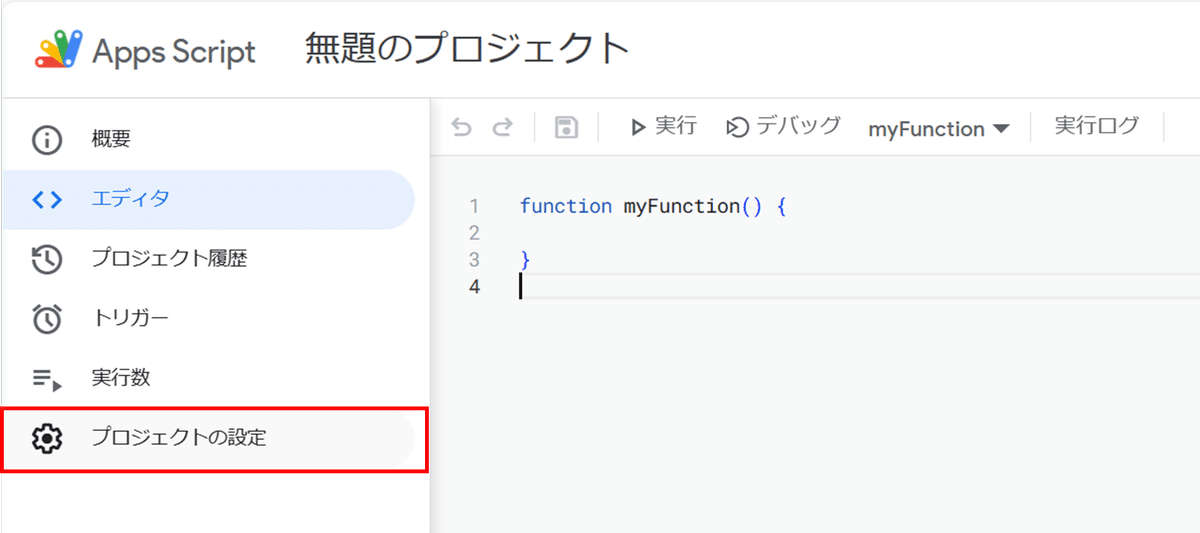Click the プロジェクトの設定 gear icon
This screenshot has height=533, width=1200.
(x=47, y=438)
